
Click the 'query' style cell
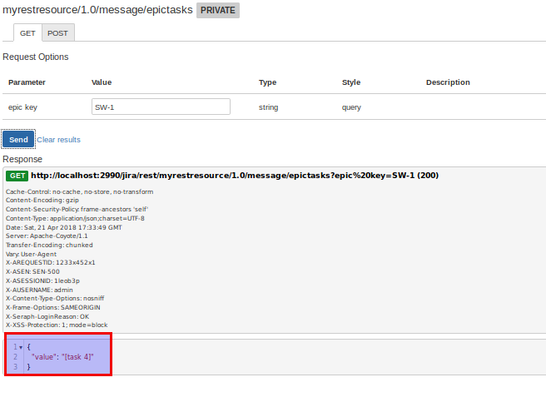click(351, 107)
